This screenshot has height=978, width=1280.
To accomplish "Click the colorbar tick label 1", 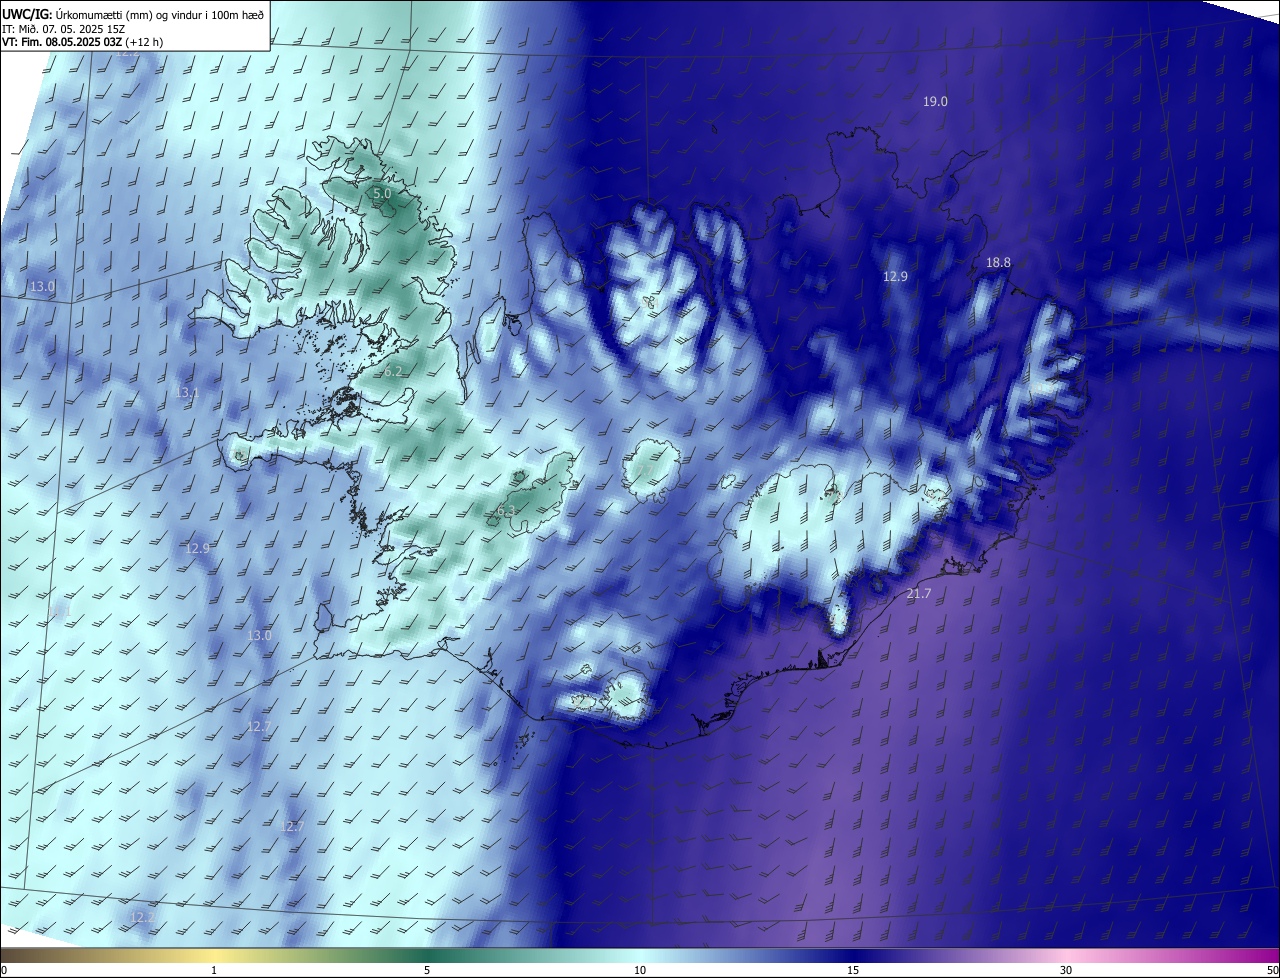I will pos(214,970).
